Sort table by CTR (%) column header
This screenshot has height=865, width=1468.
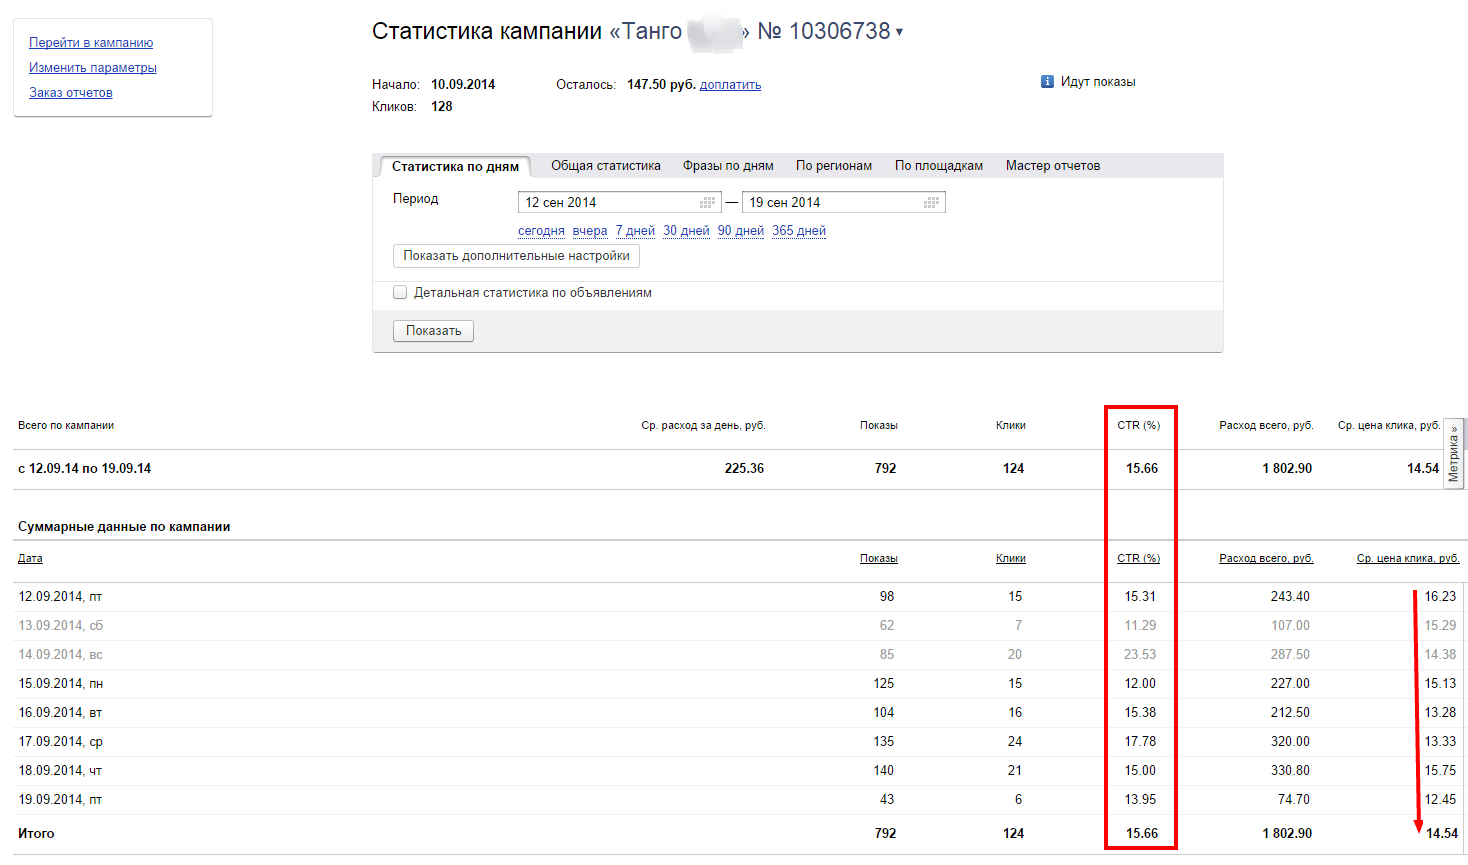tap(1138, 559)
